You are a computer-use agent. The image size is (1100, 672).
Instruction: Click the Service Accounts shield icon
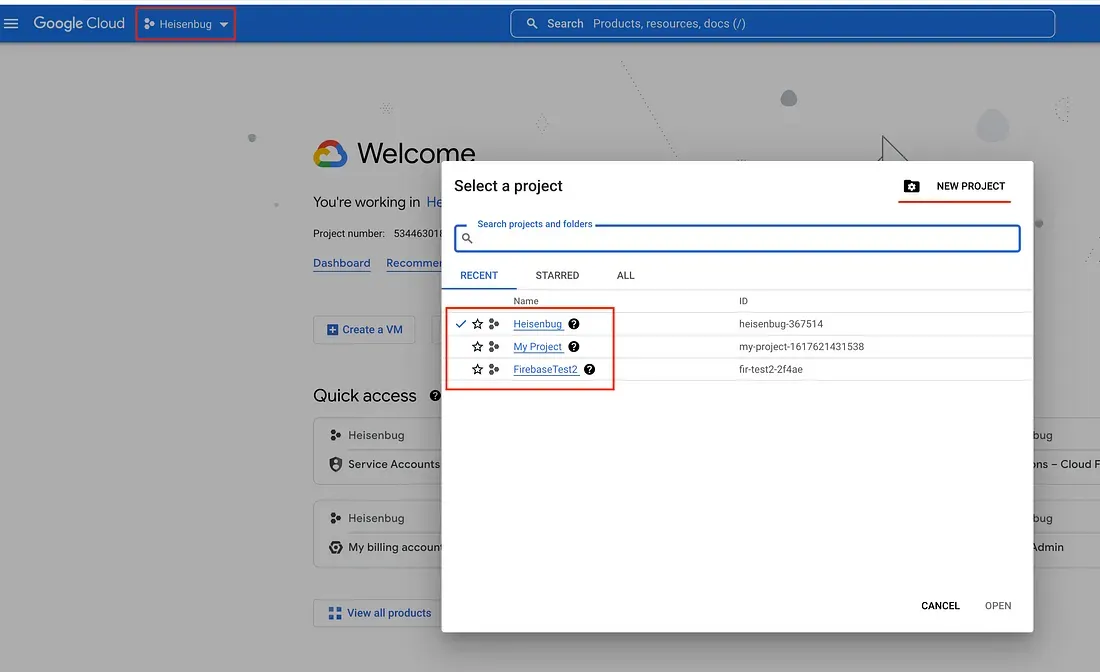336,464
